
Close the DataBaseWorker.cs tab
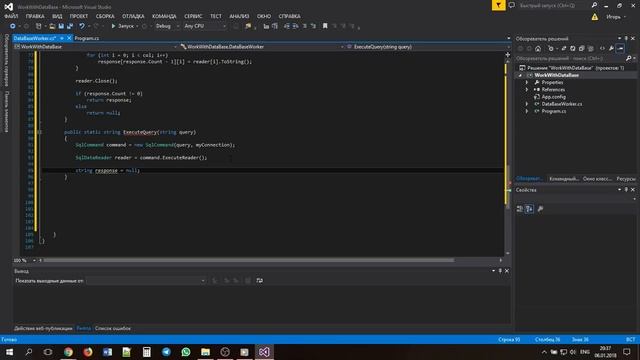[x=69, y=38]
